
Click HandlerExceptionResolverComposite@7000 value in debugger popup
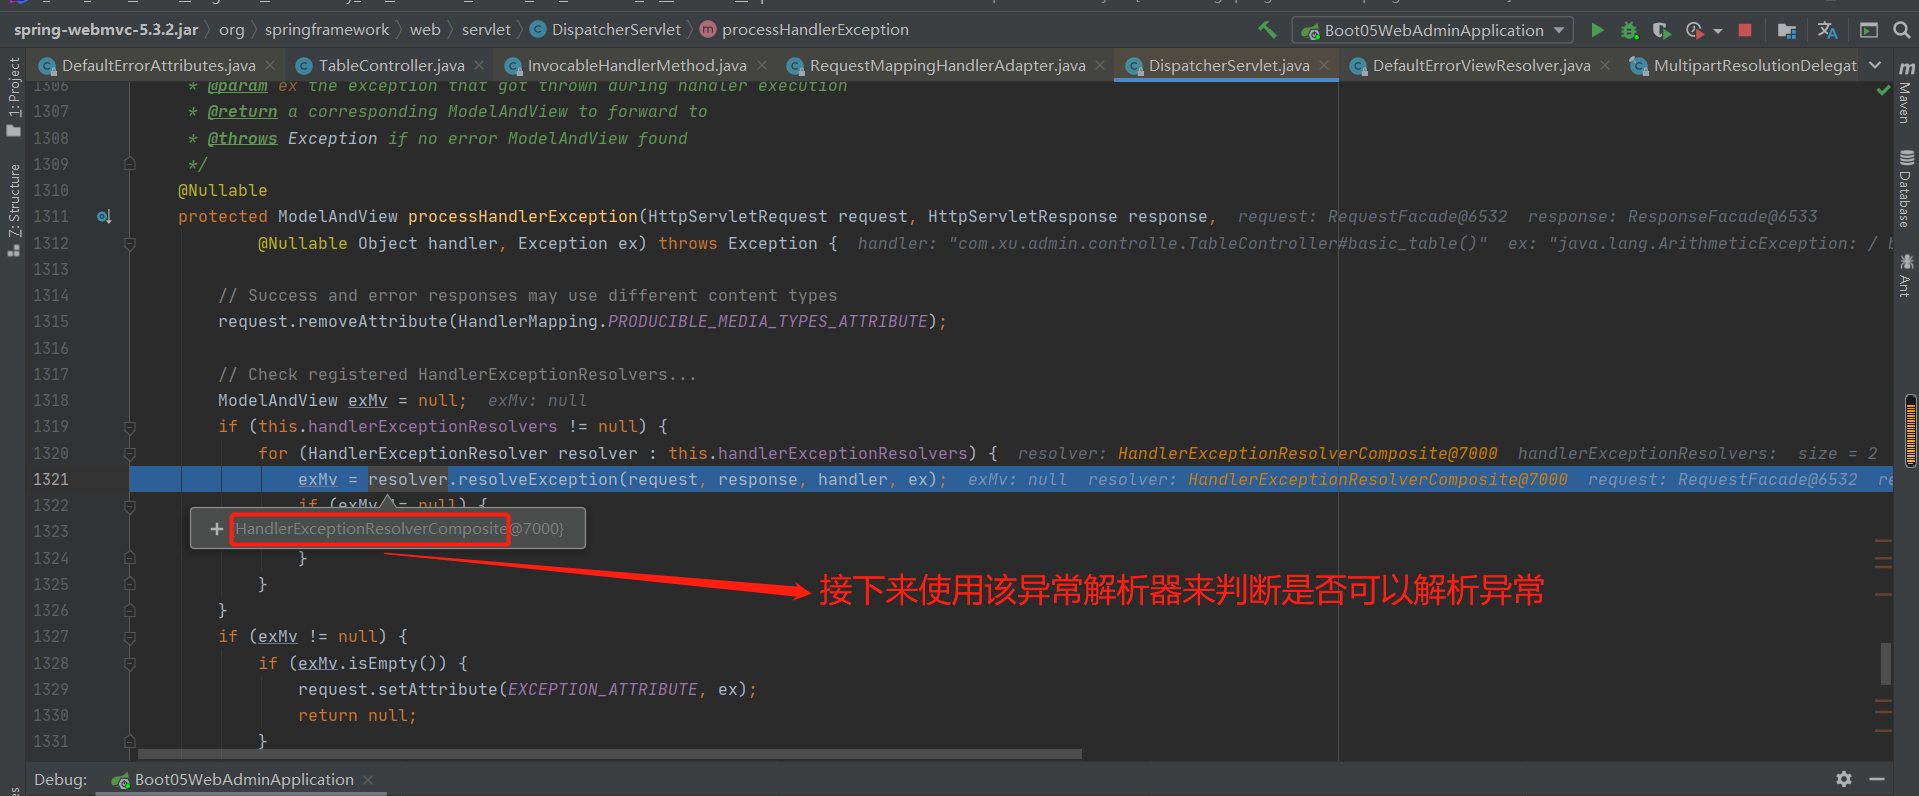tap(399, 529)
